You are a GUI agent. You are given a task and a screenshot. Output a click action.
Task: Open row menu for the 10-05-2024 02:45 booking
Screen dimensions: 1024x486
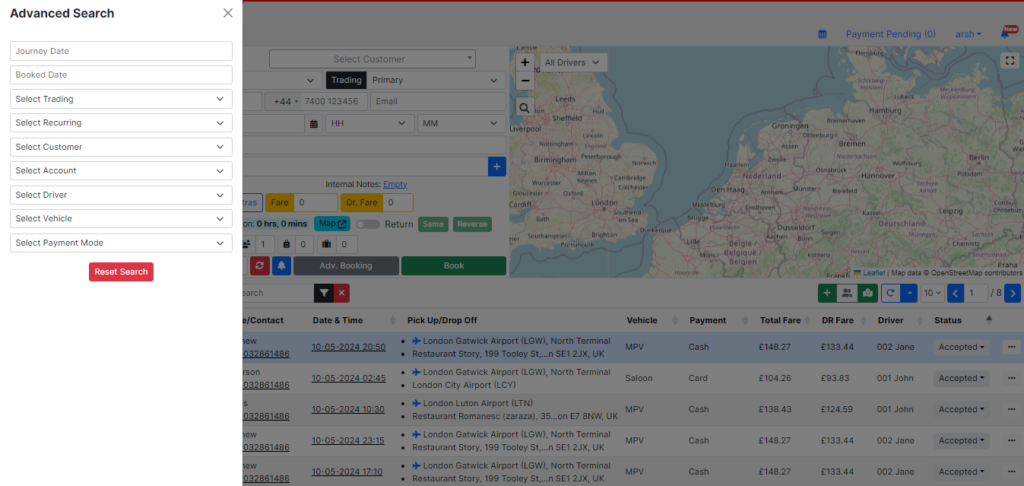click(x=1012, y=378)
